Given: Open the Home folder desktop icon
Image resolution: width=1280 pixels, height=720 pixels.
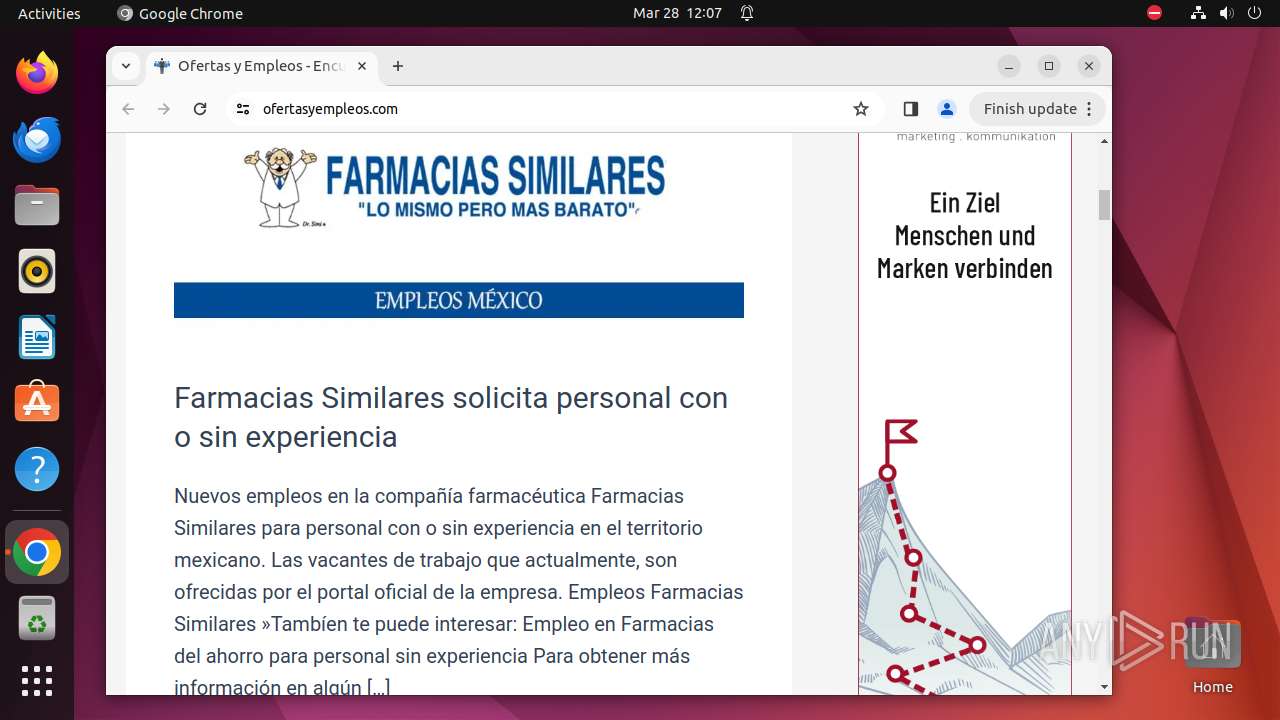Looking at the screenshot, I should tap(1212, 657).
